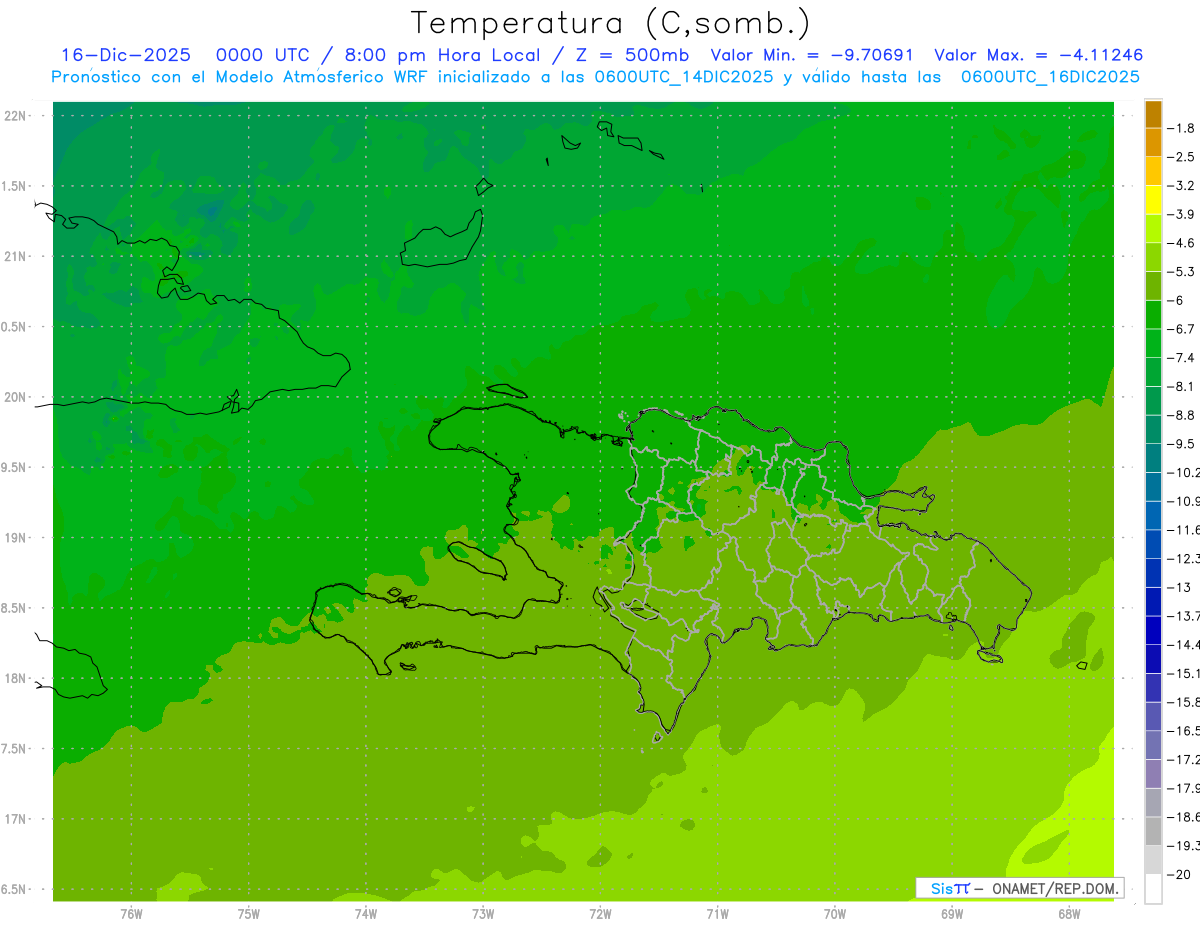Image resolution: width=1200 pixels, height=927 pixels.
Task: Click the 71W longitude label
Action: tap(717, 913)
